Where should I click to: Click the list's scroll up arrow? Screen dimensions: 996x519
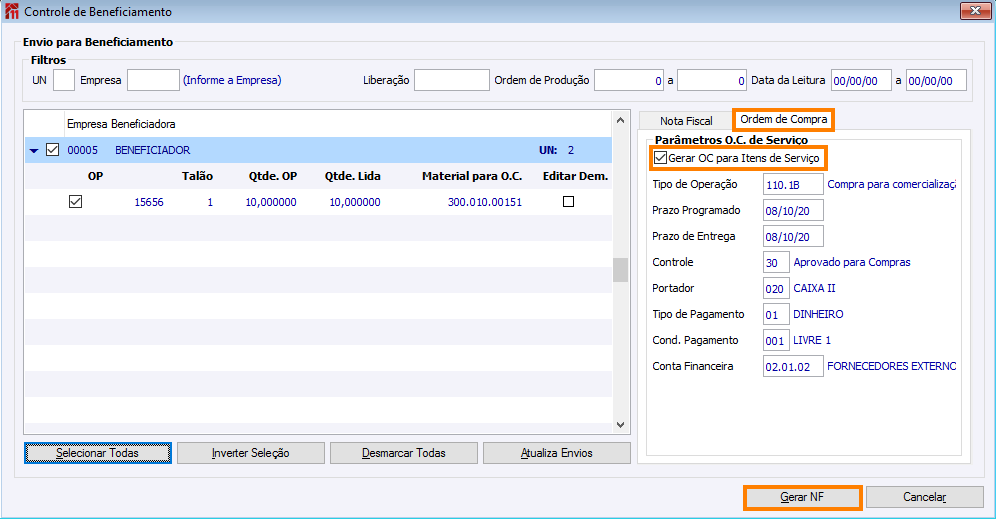click(621, 120)
